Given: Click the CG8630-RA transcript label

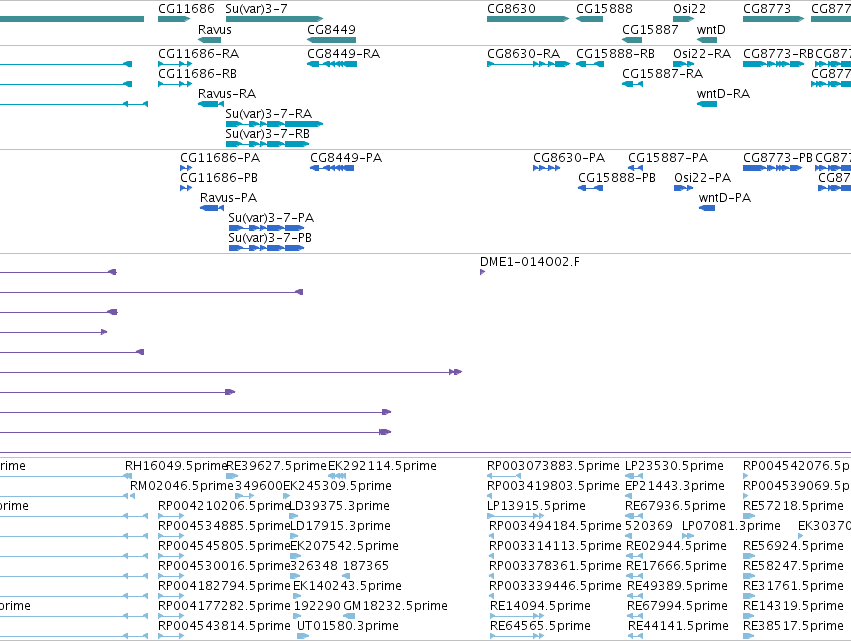Looking at the screenshot, I should pyautogui.click(x=523, y=54).
